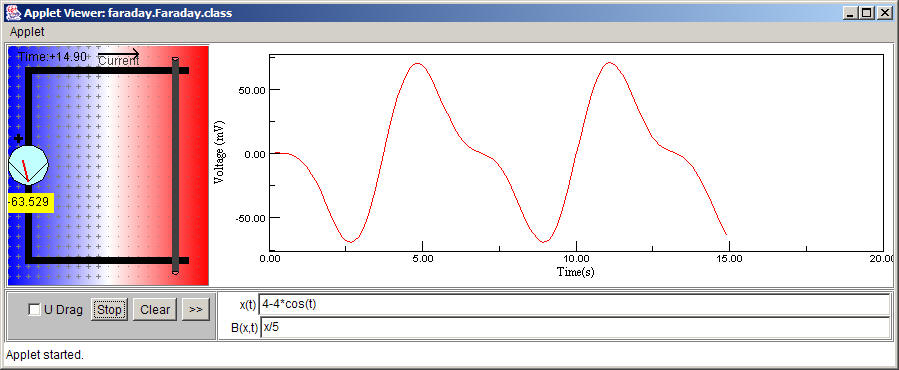Click the Java applet window icon

tap(13, 12)
